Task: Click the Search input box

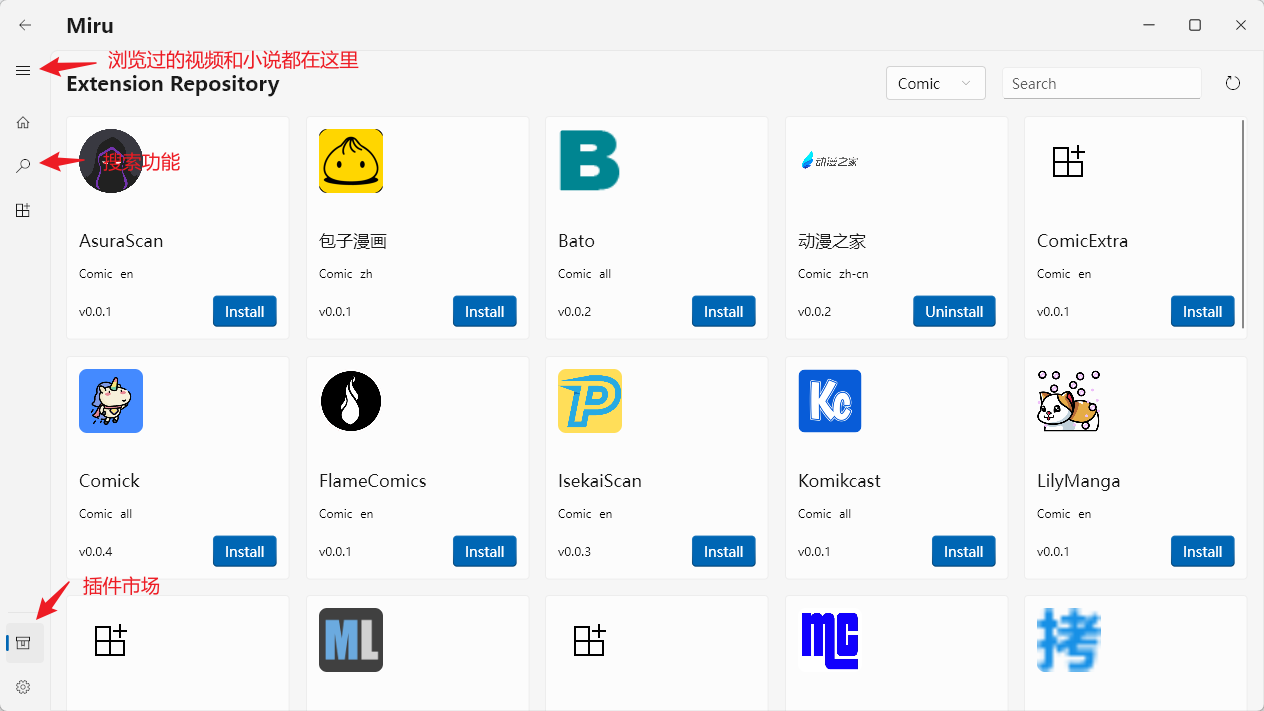Action: click(x=1100, y=83)
